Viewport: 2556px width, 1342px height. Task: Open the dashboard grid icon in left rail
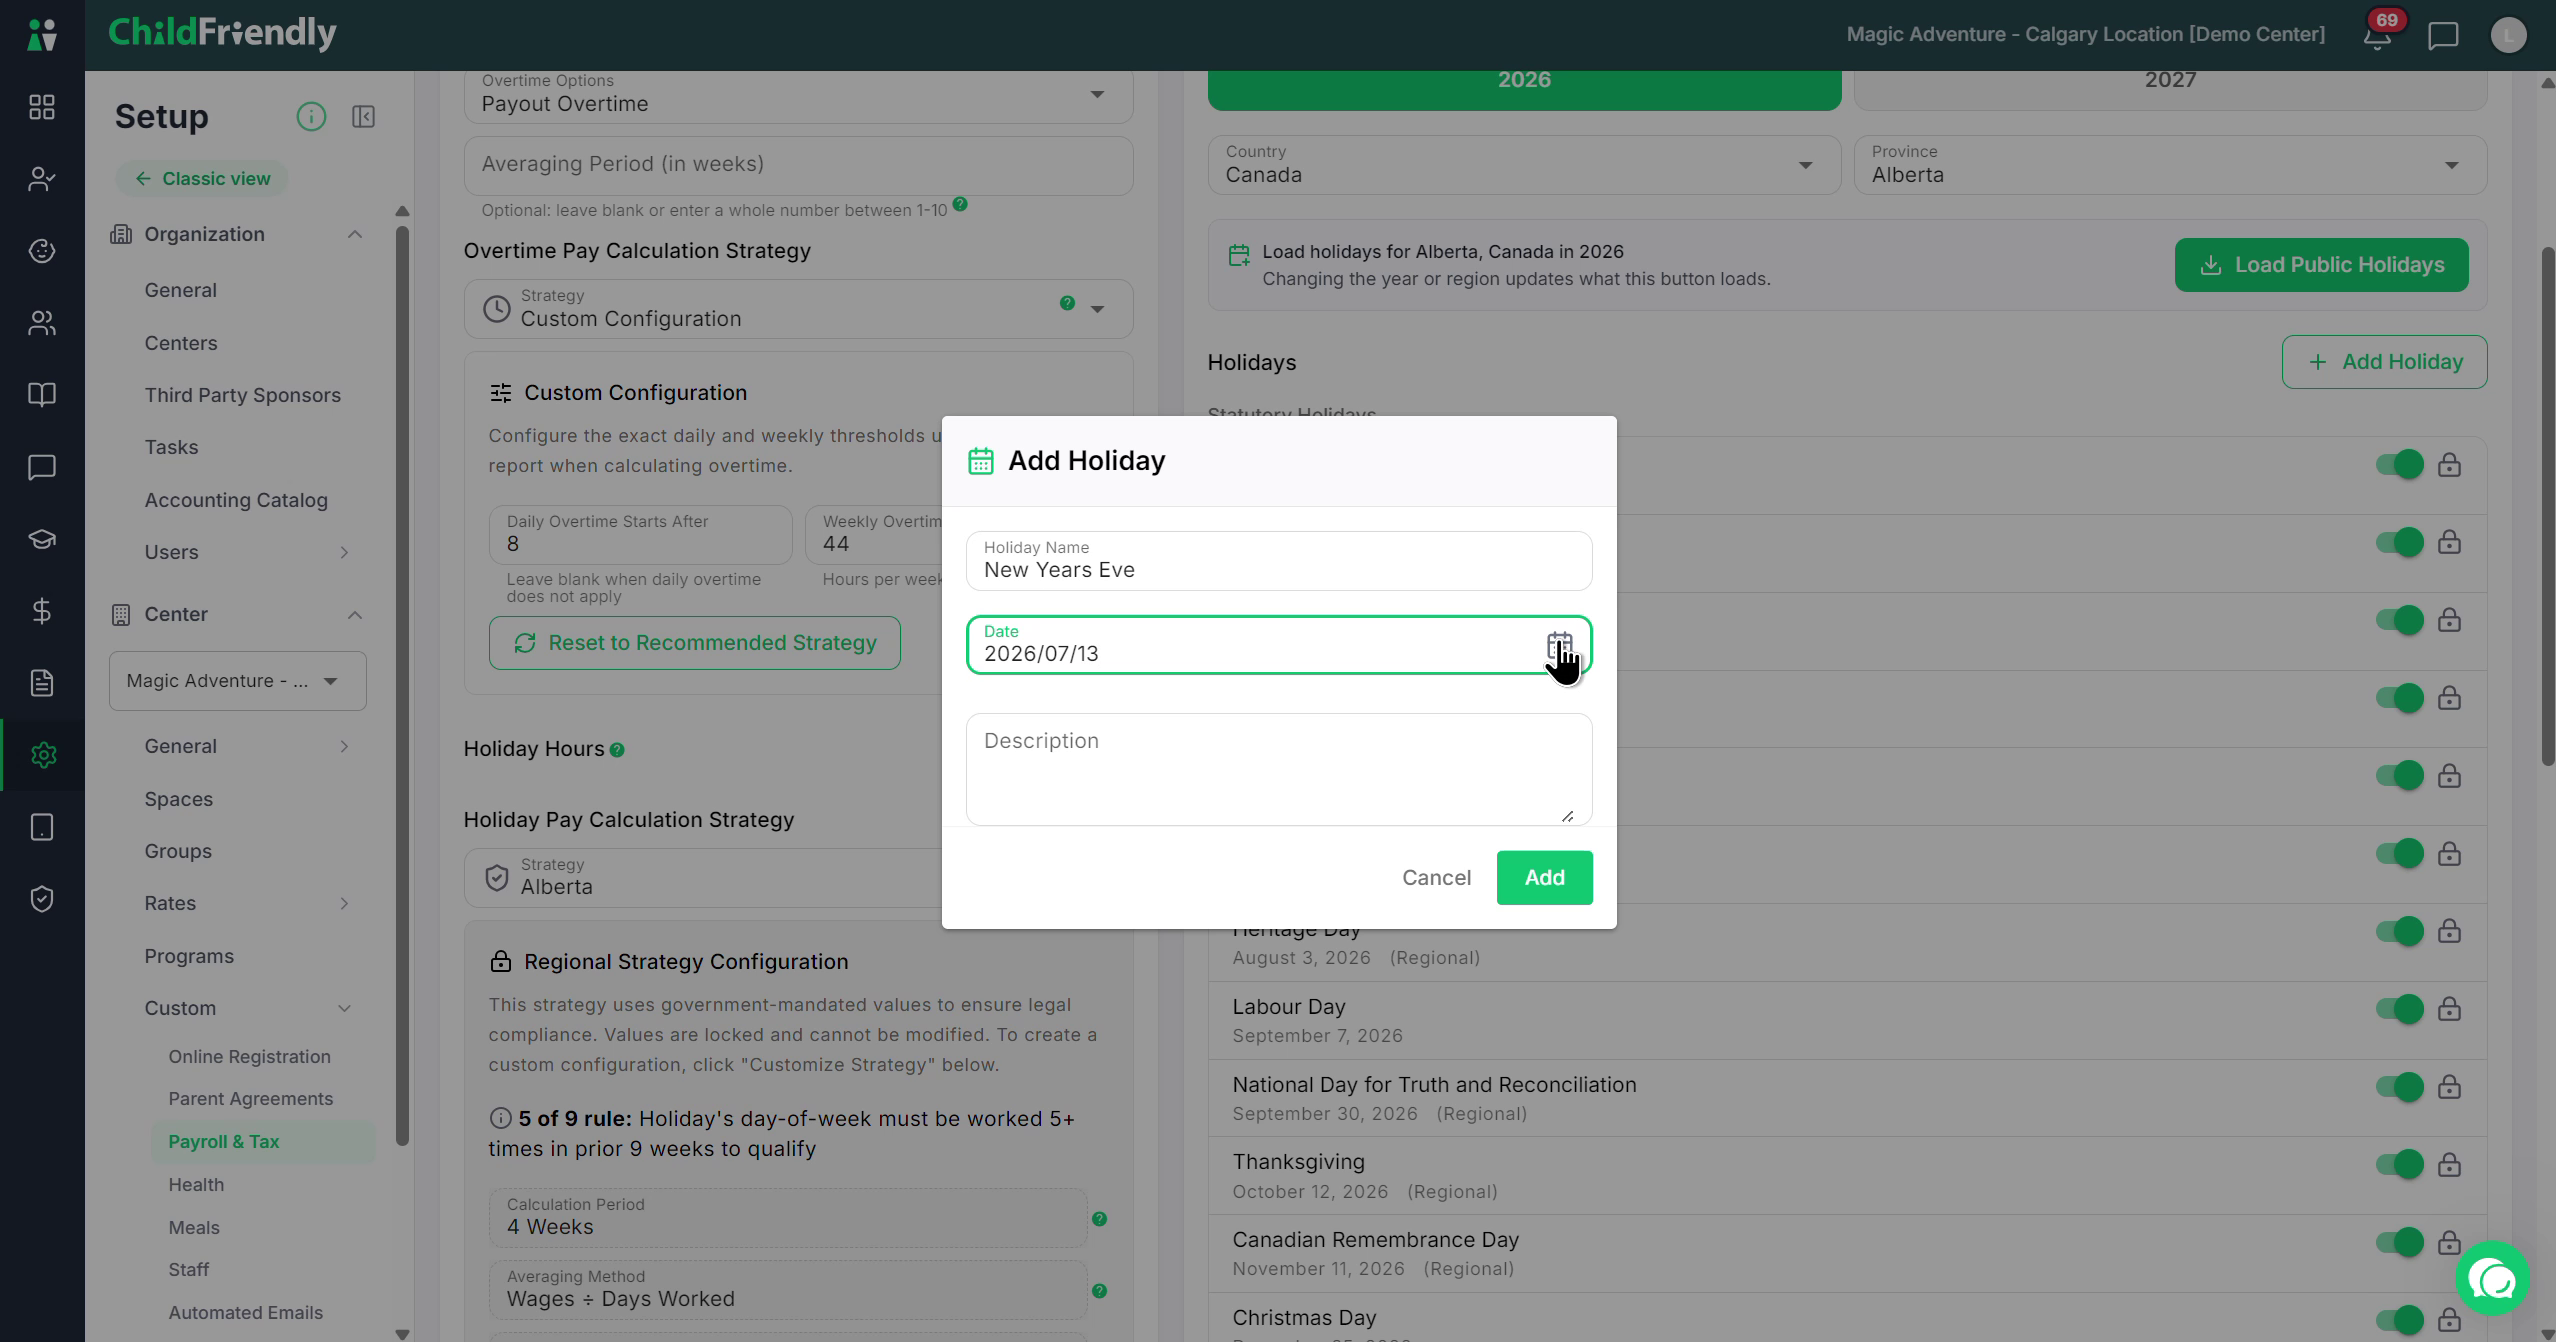[42, 107]
